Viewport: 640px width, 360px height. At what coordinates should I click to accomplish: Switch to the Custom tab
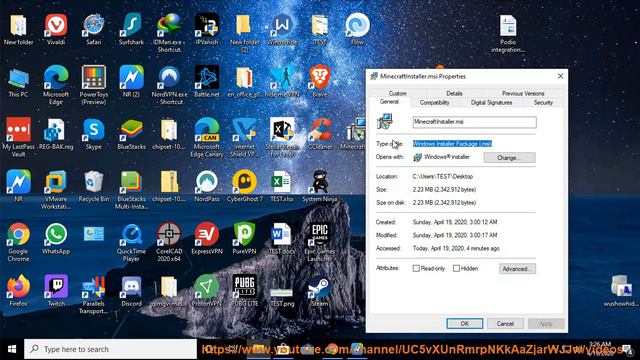pos(398,93)
